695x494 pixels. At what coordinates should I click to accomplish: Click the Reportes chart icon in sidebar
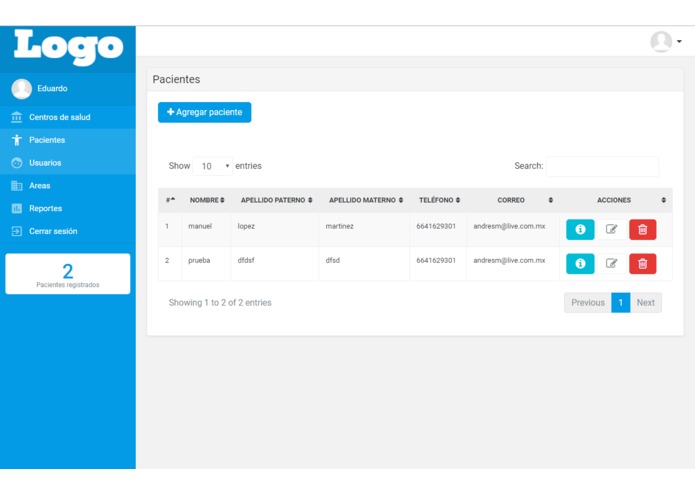point(16,208)
